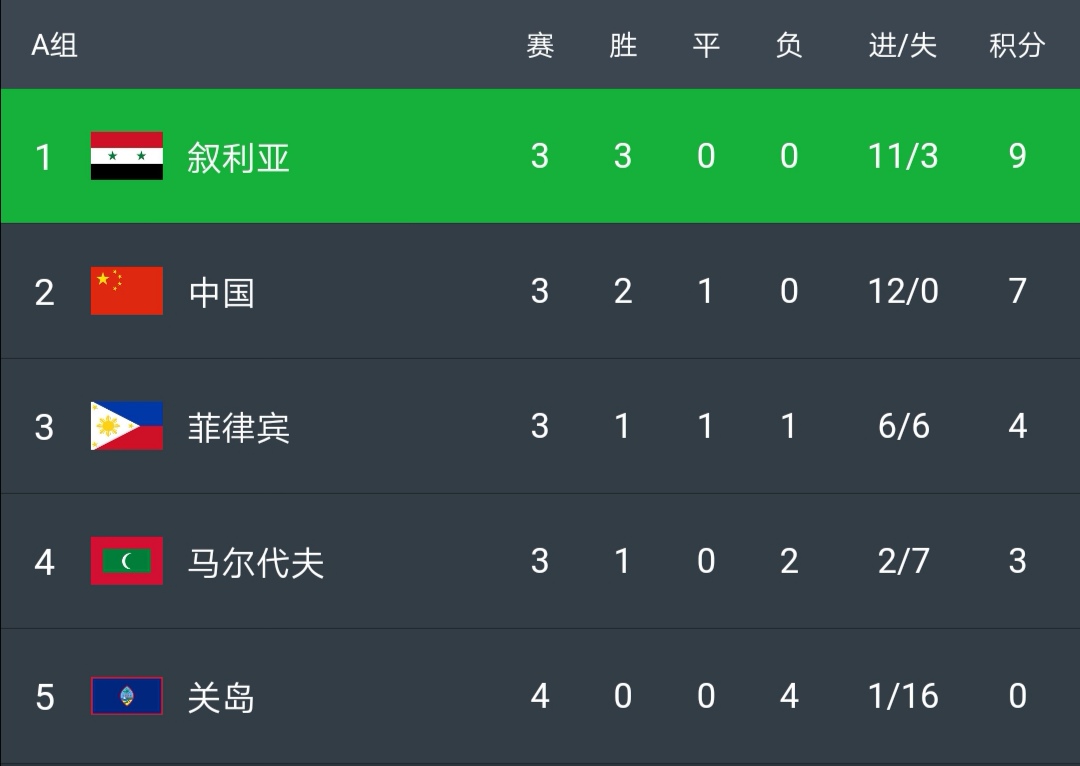Click the 胜 column header
This screenshot has width=1080, height=766.
pos(622,46)
